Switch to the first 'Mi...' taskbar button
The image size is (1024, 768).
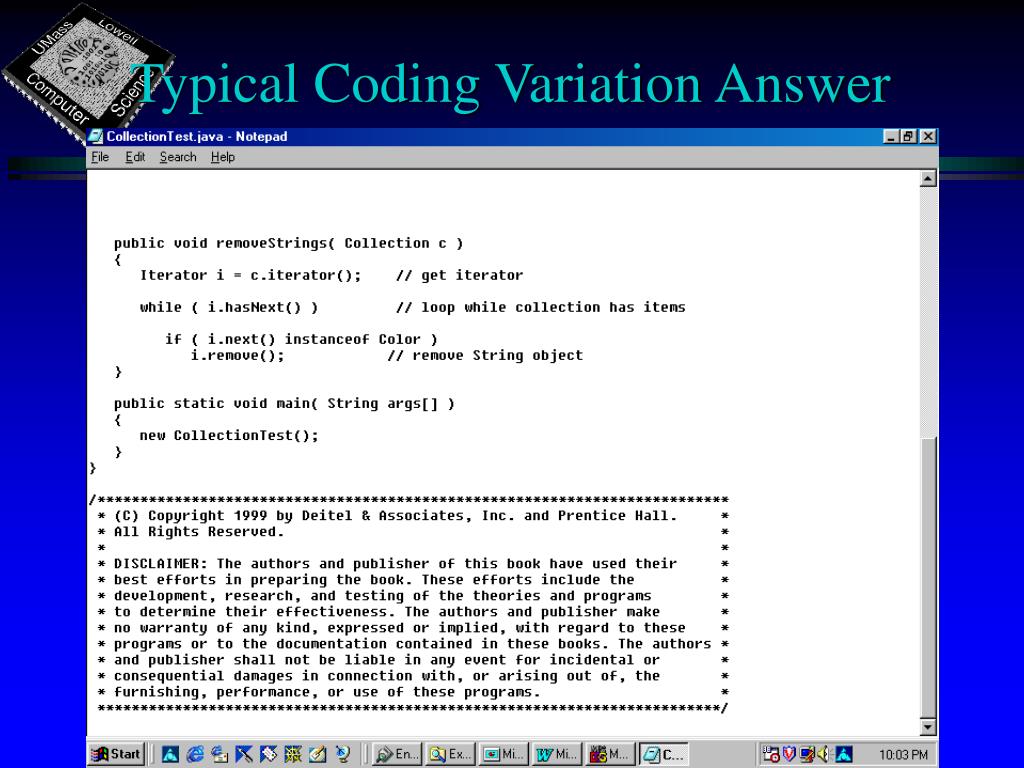click(504, 754)
